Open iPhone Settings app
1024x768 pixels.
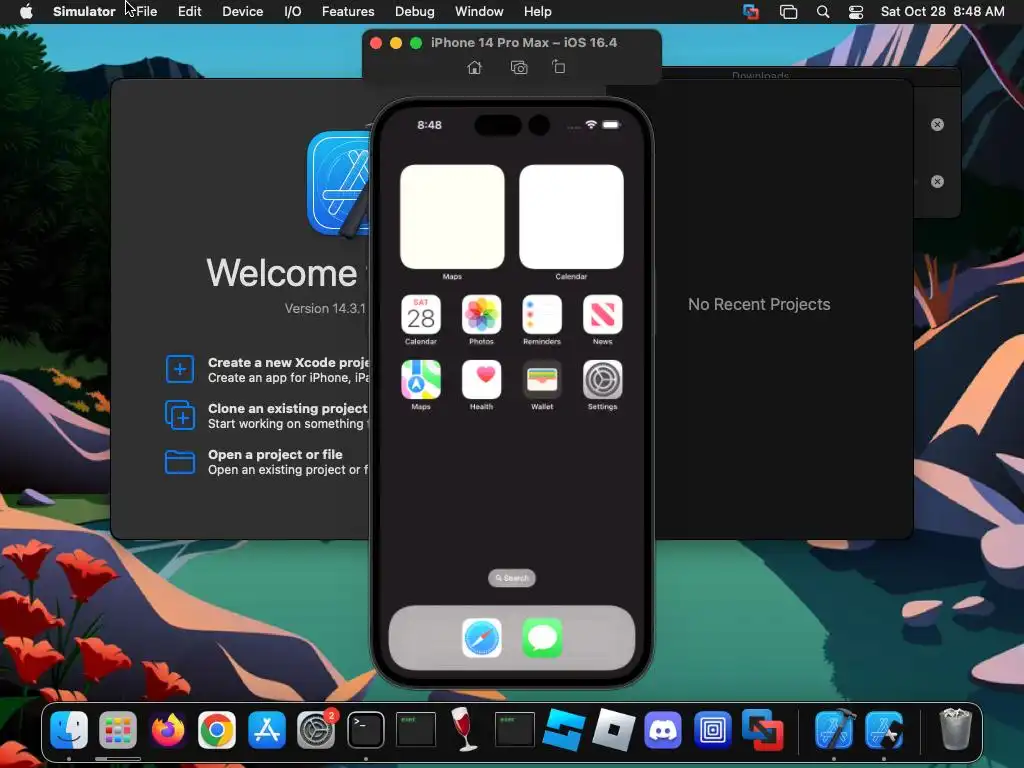[602, 379]
